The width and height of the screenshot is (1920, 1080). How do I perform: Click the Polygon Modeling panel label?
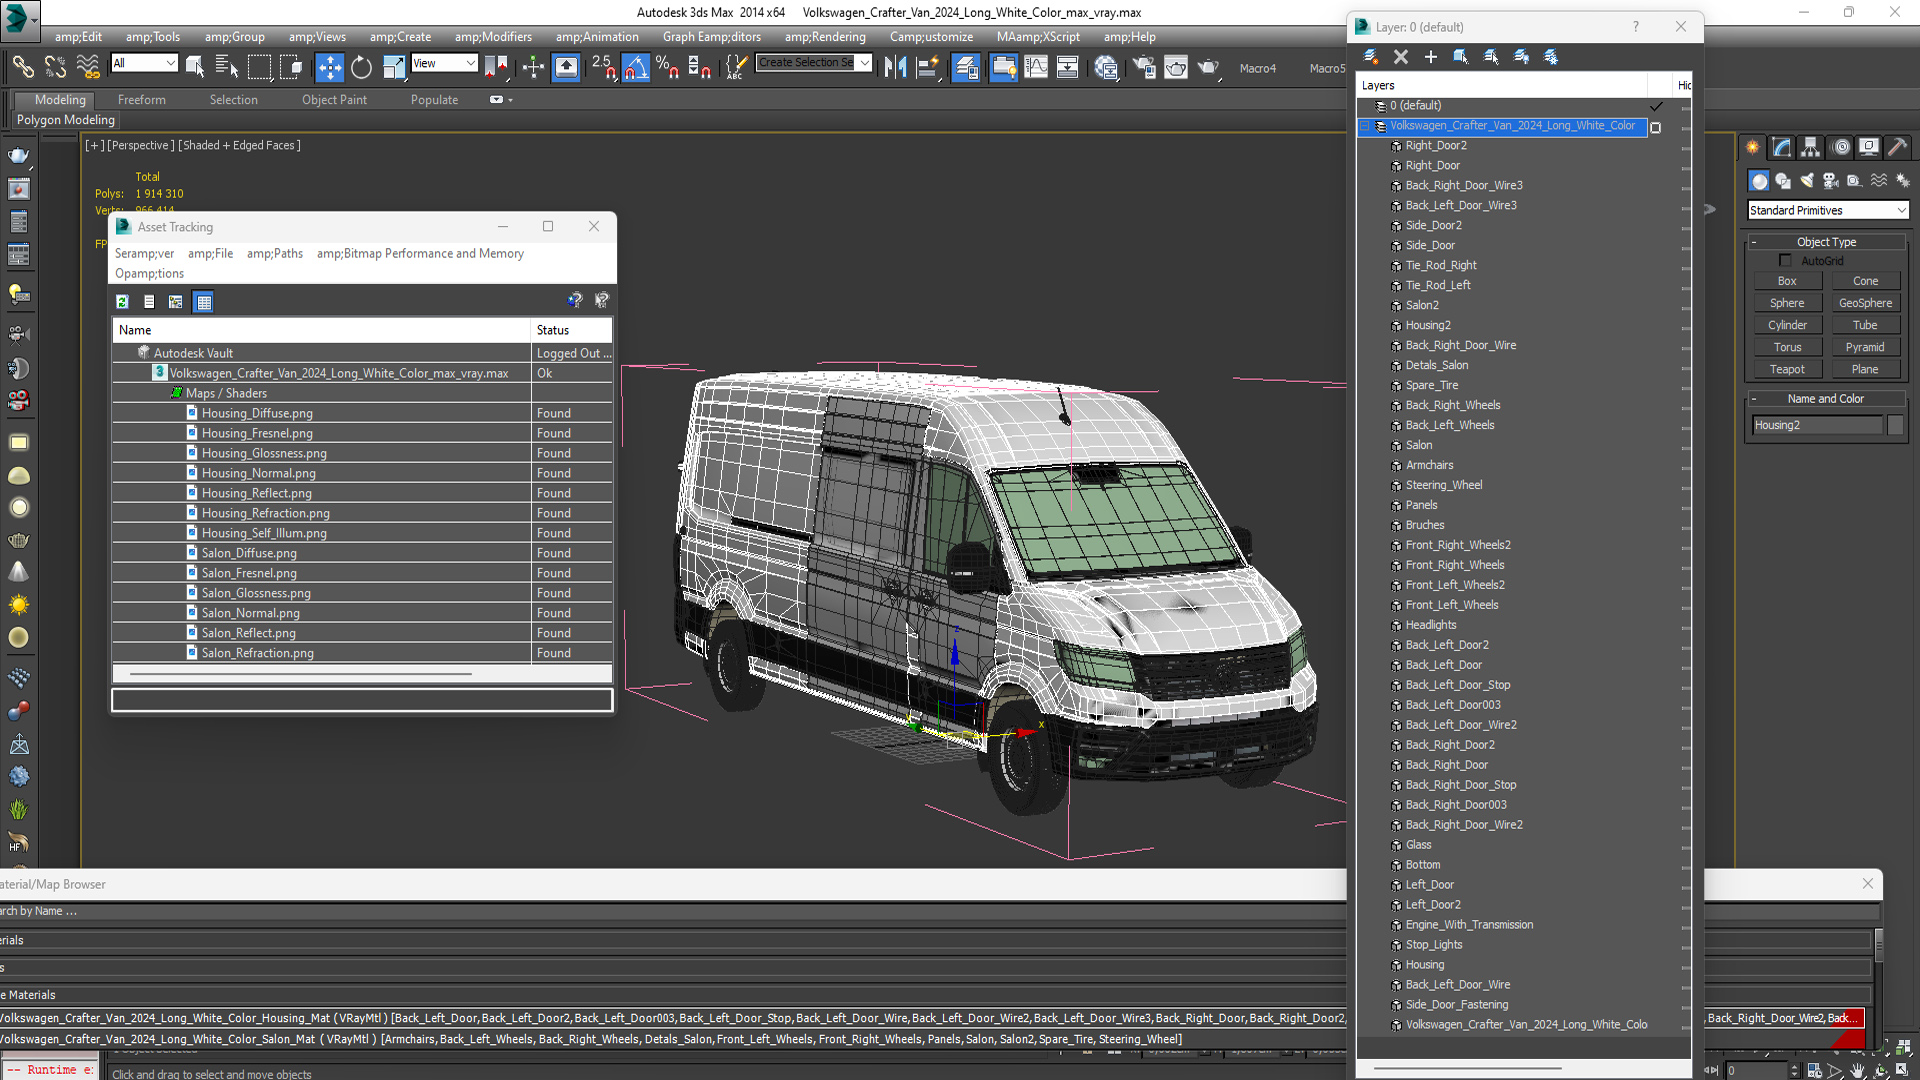(x=65, y=120)
